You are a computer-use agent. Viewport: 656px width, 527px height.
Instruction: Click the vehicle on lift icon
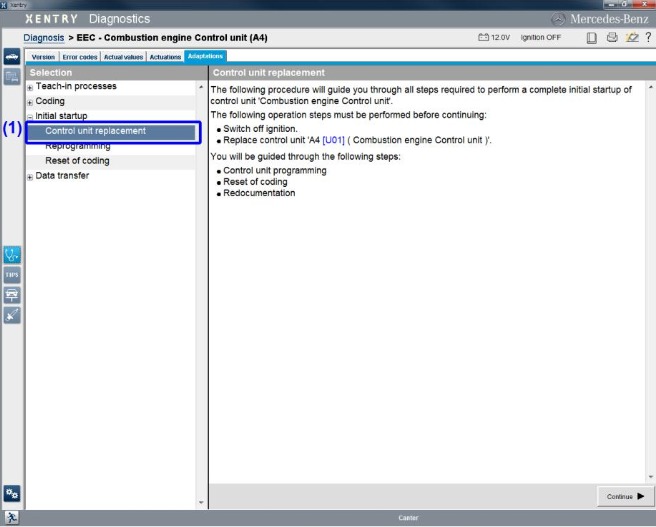(x=12, y=295)
